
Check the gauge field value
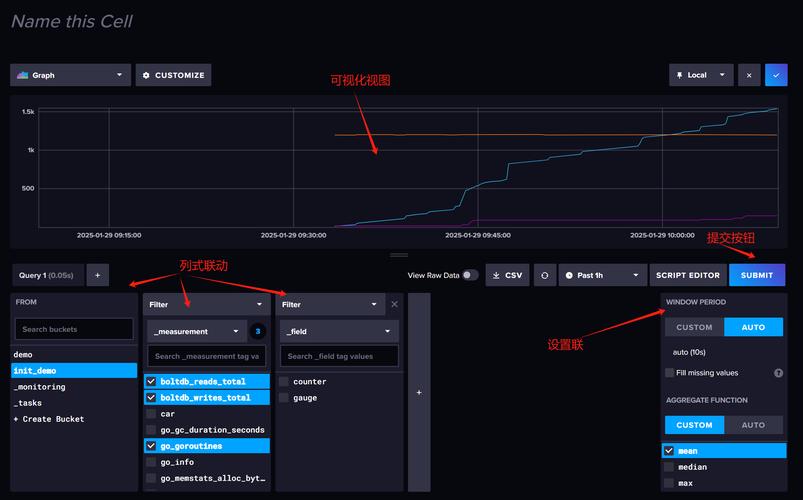[284, 398]
